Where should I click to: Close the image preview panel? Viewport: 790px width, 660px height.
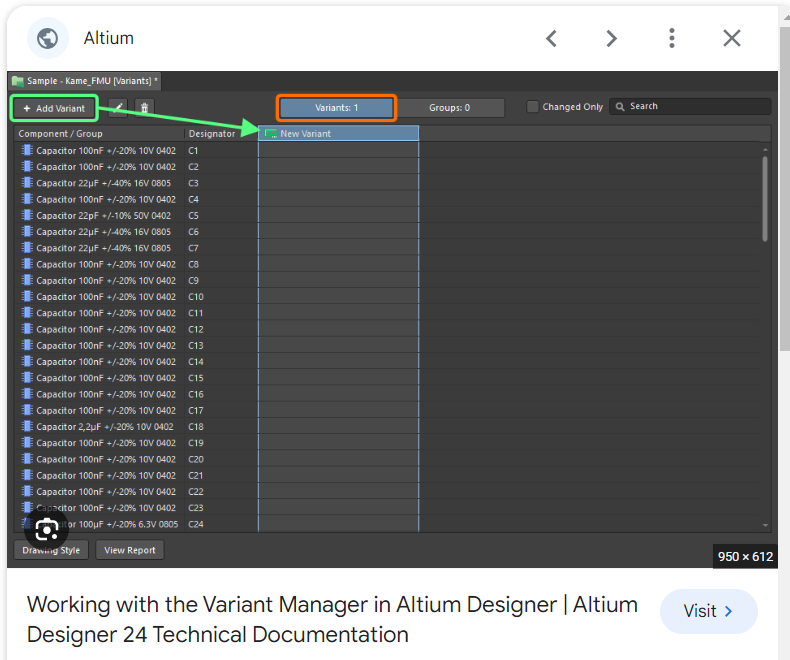tap(732, 38)
